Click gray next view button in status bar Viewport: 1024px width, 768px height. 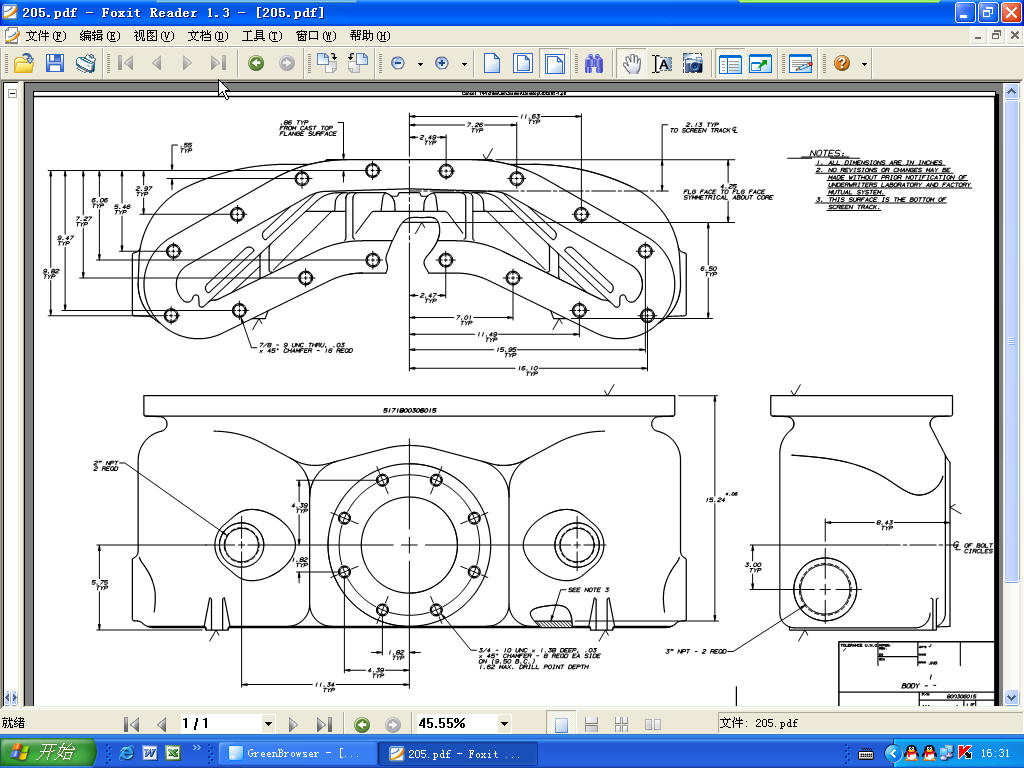click(392, 724)
